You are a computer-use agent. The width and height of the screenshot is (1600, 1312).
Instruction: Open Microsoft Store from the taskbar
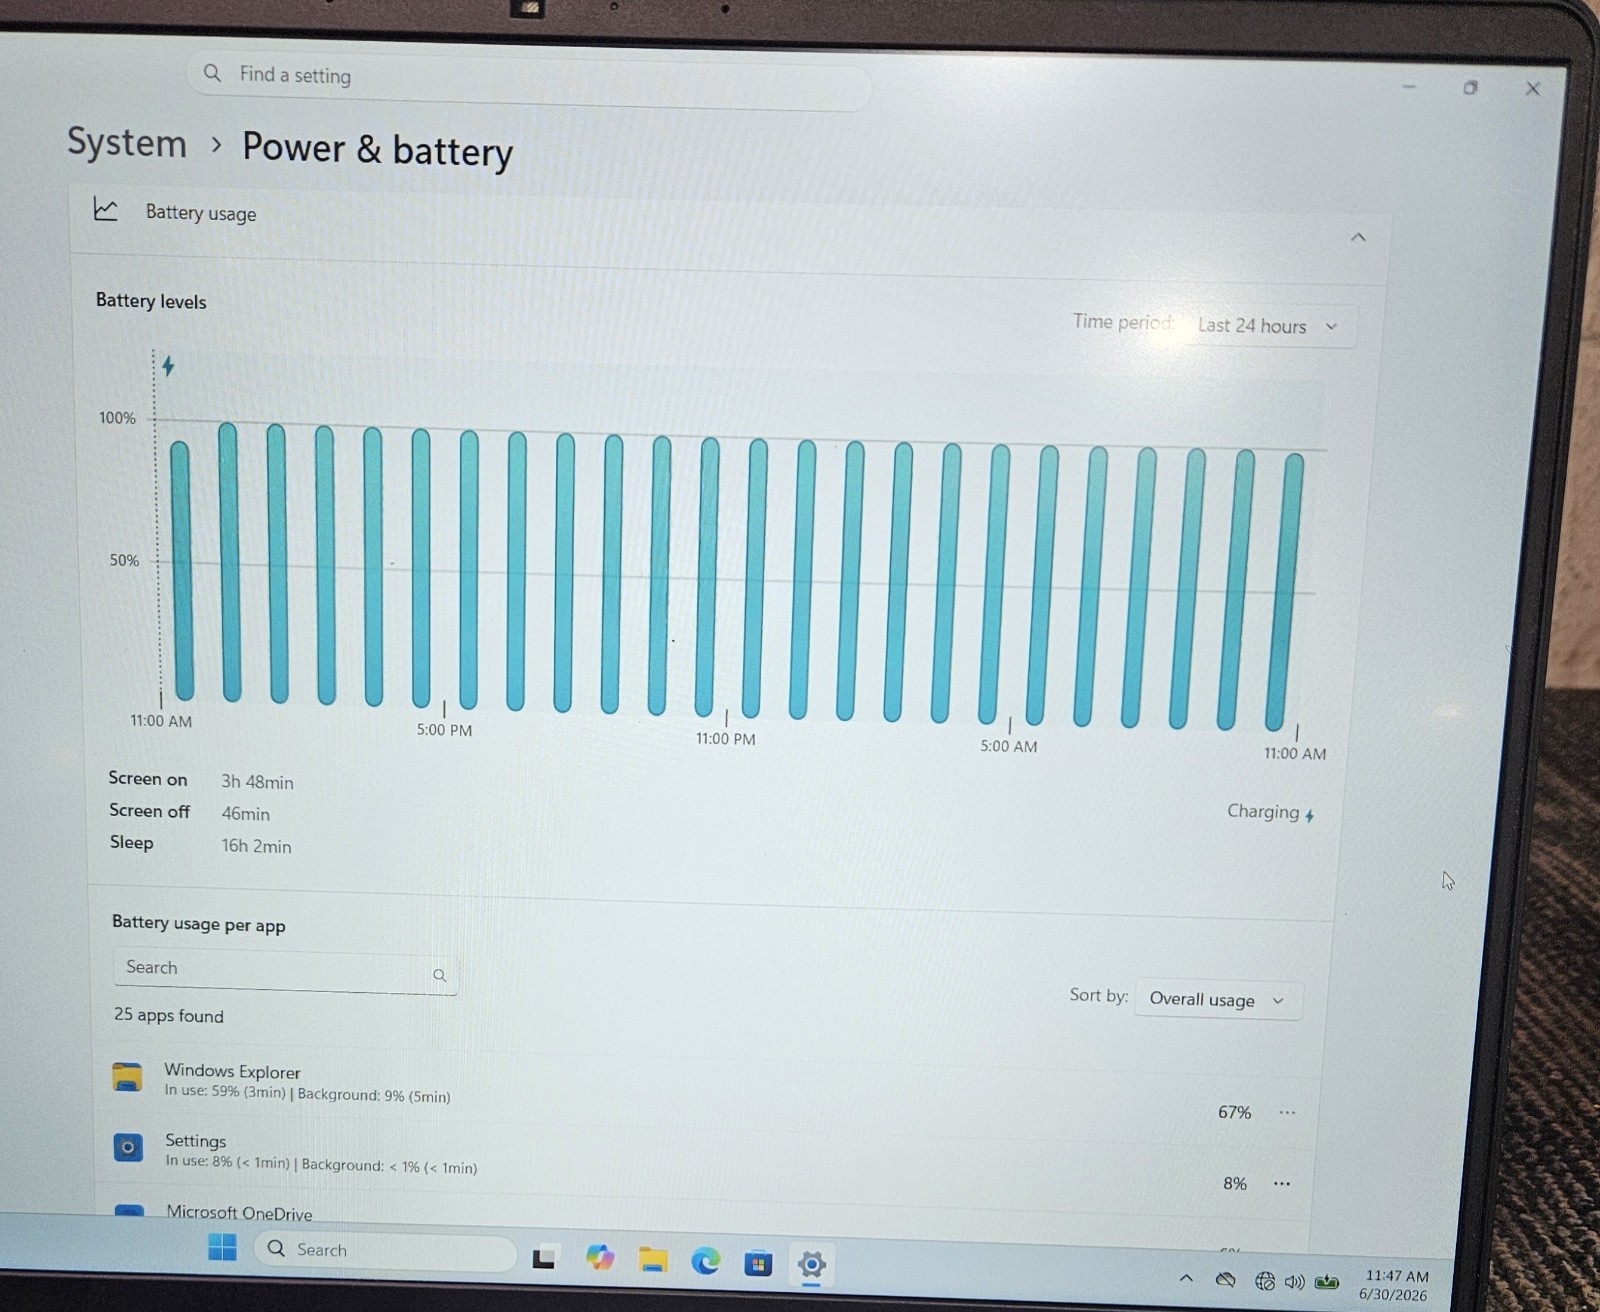(x=758, y=1264)
